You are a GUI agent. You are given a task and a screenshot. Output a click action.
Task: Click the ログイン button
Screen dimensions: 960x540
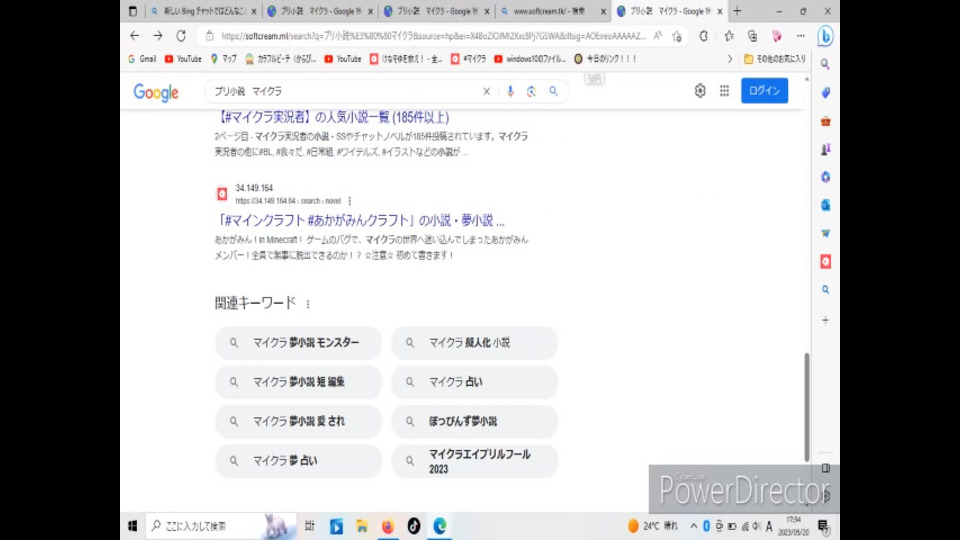[x=764, y=91]
